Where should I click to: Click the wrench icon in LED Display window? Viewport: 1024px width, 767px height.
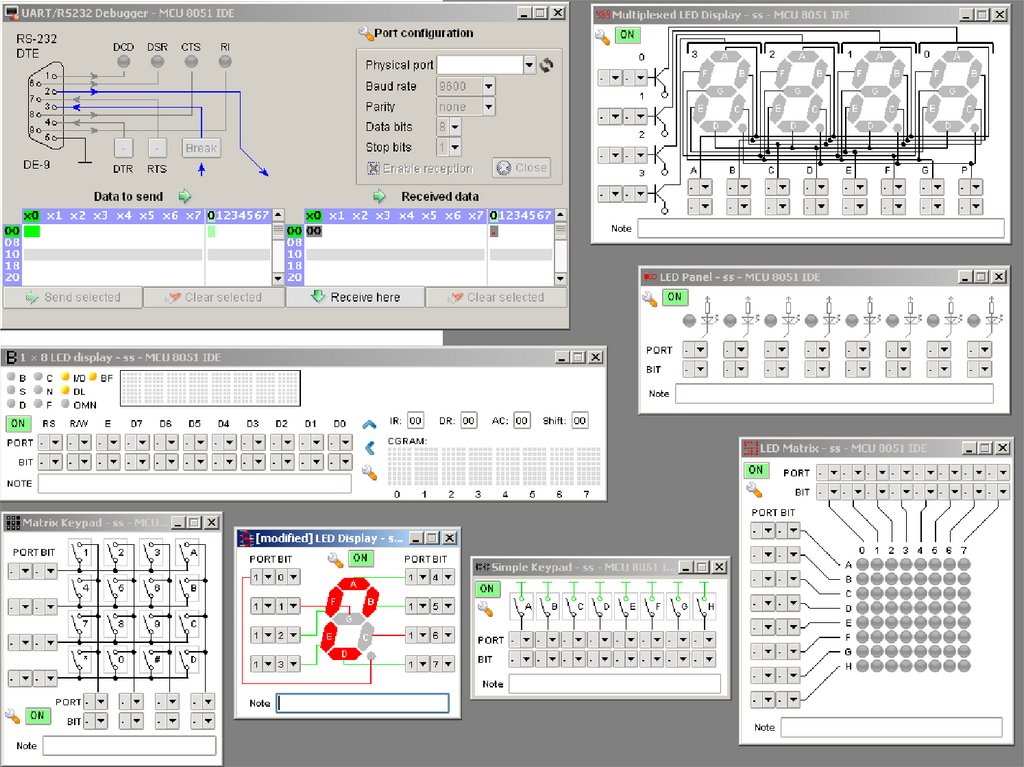[335, 559]
